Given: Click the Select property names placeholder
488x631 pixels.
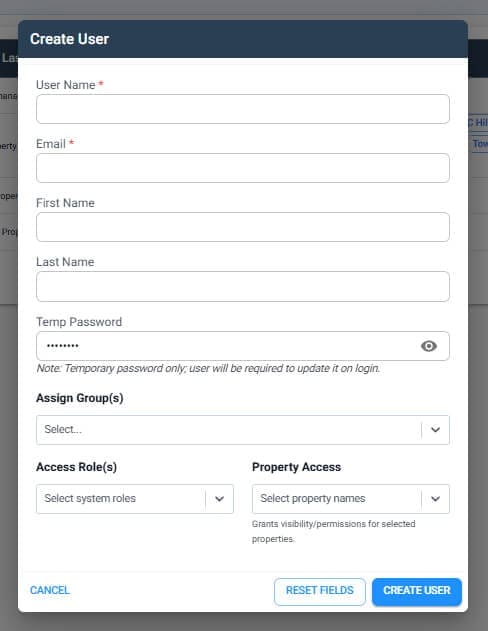Looking at the screenshot, I should click(x=313, y=499).
